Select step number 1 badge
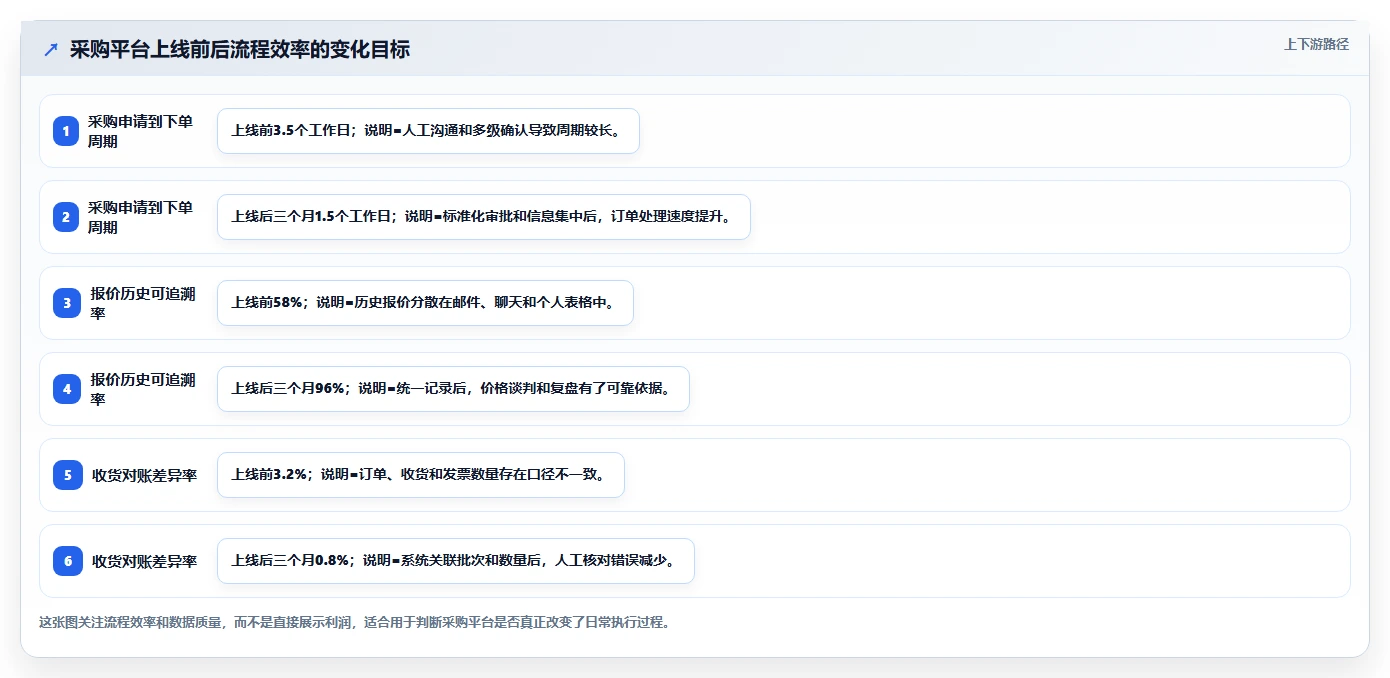1390x678 pixels. point(66,131)
